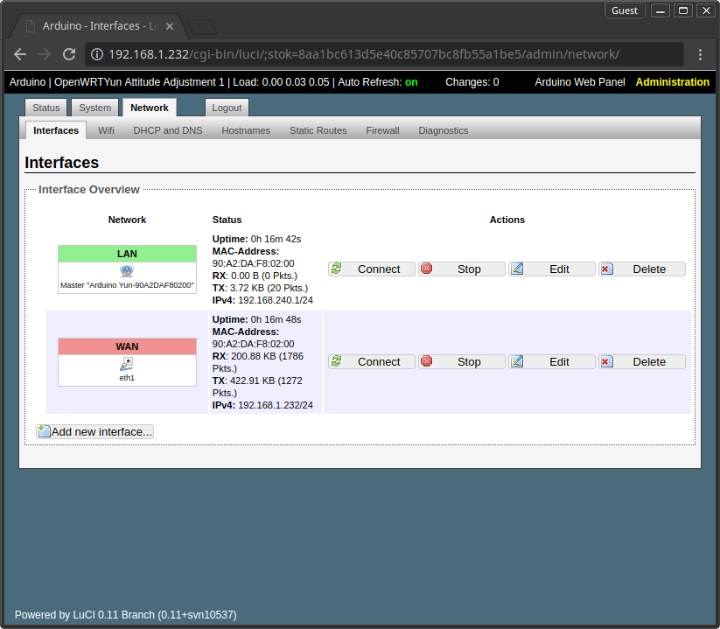View site information icon in address bar
This screenshot has height=629, width=720.
tap(96, 55)
